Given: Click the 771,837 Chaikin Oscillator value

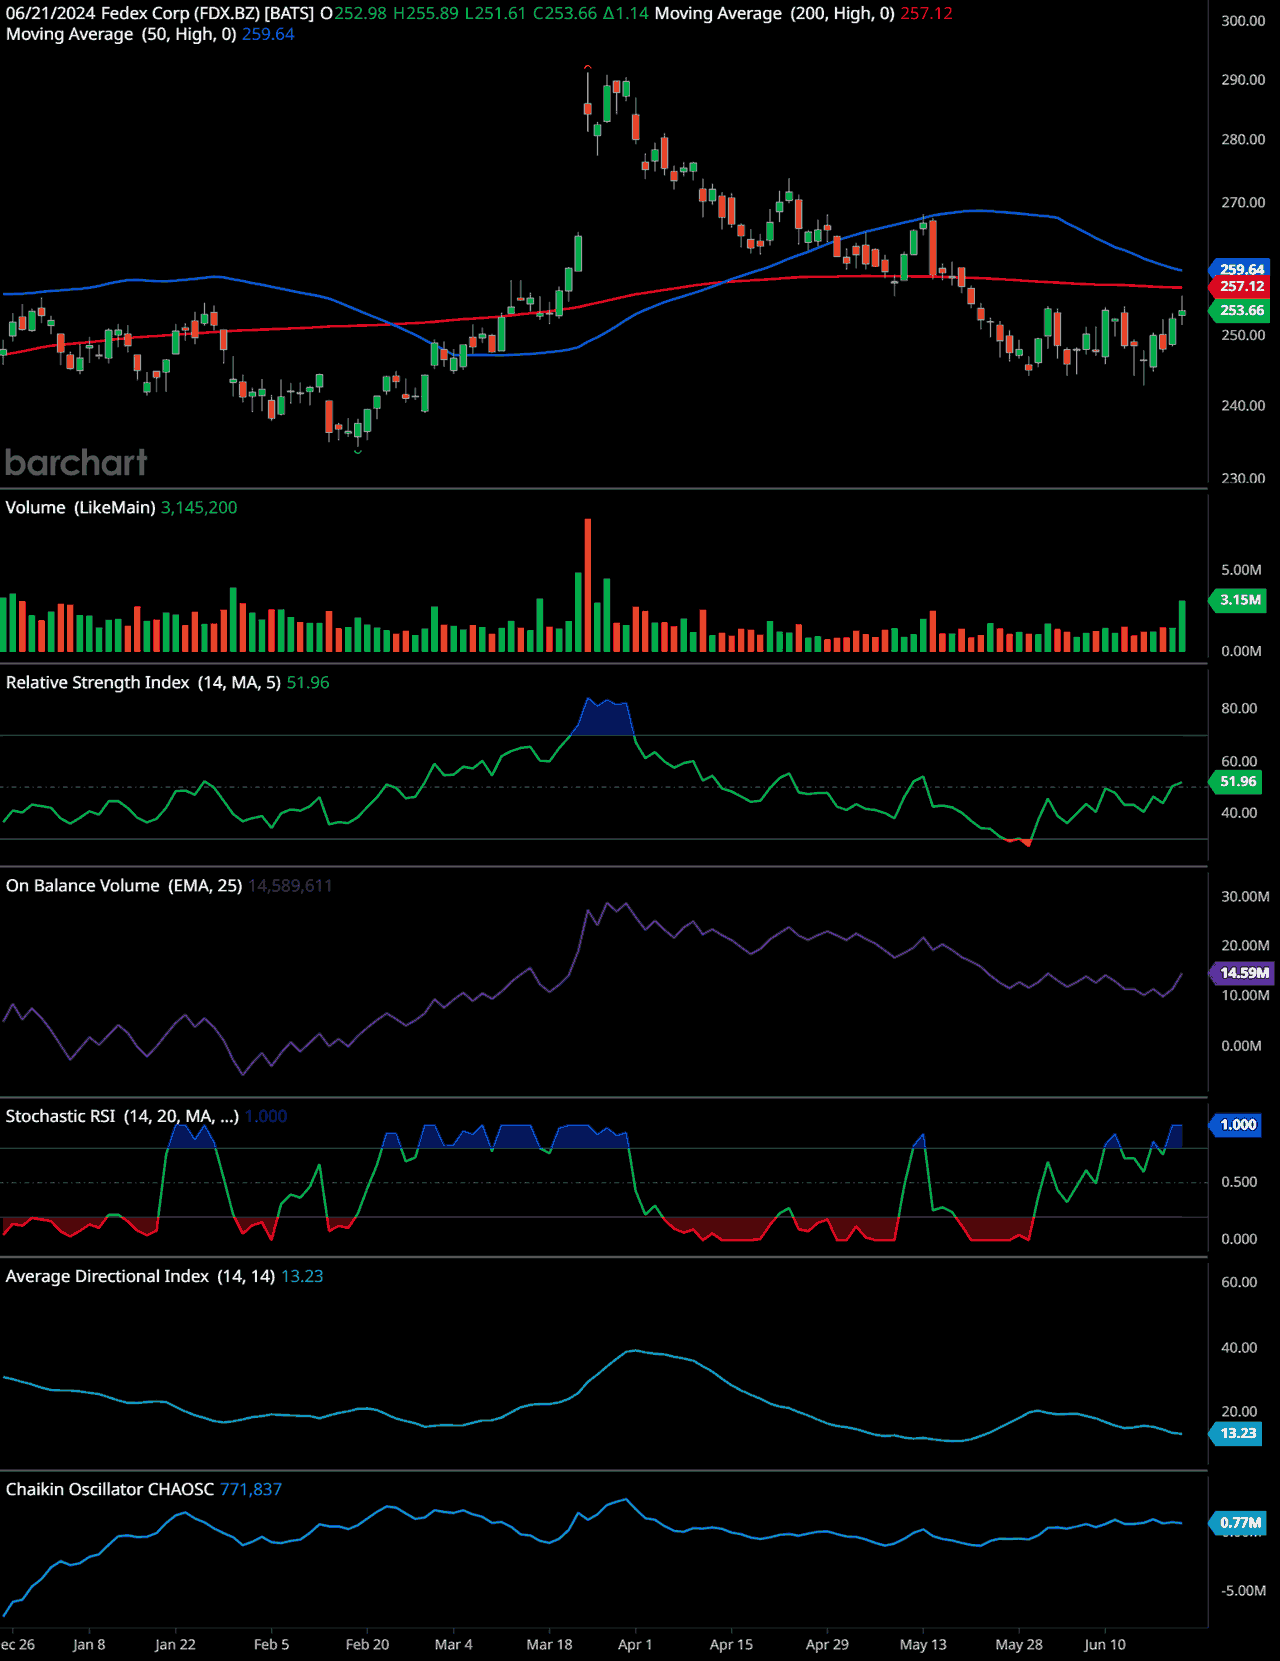Looking at the screenshot, I should [x=251, y=1490].
